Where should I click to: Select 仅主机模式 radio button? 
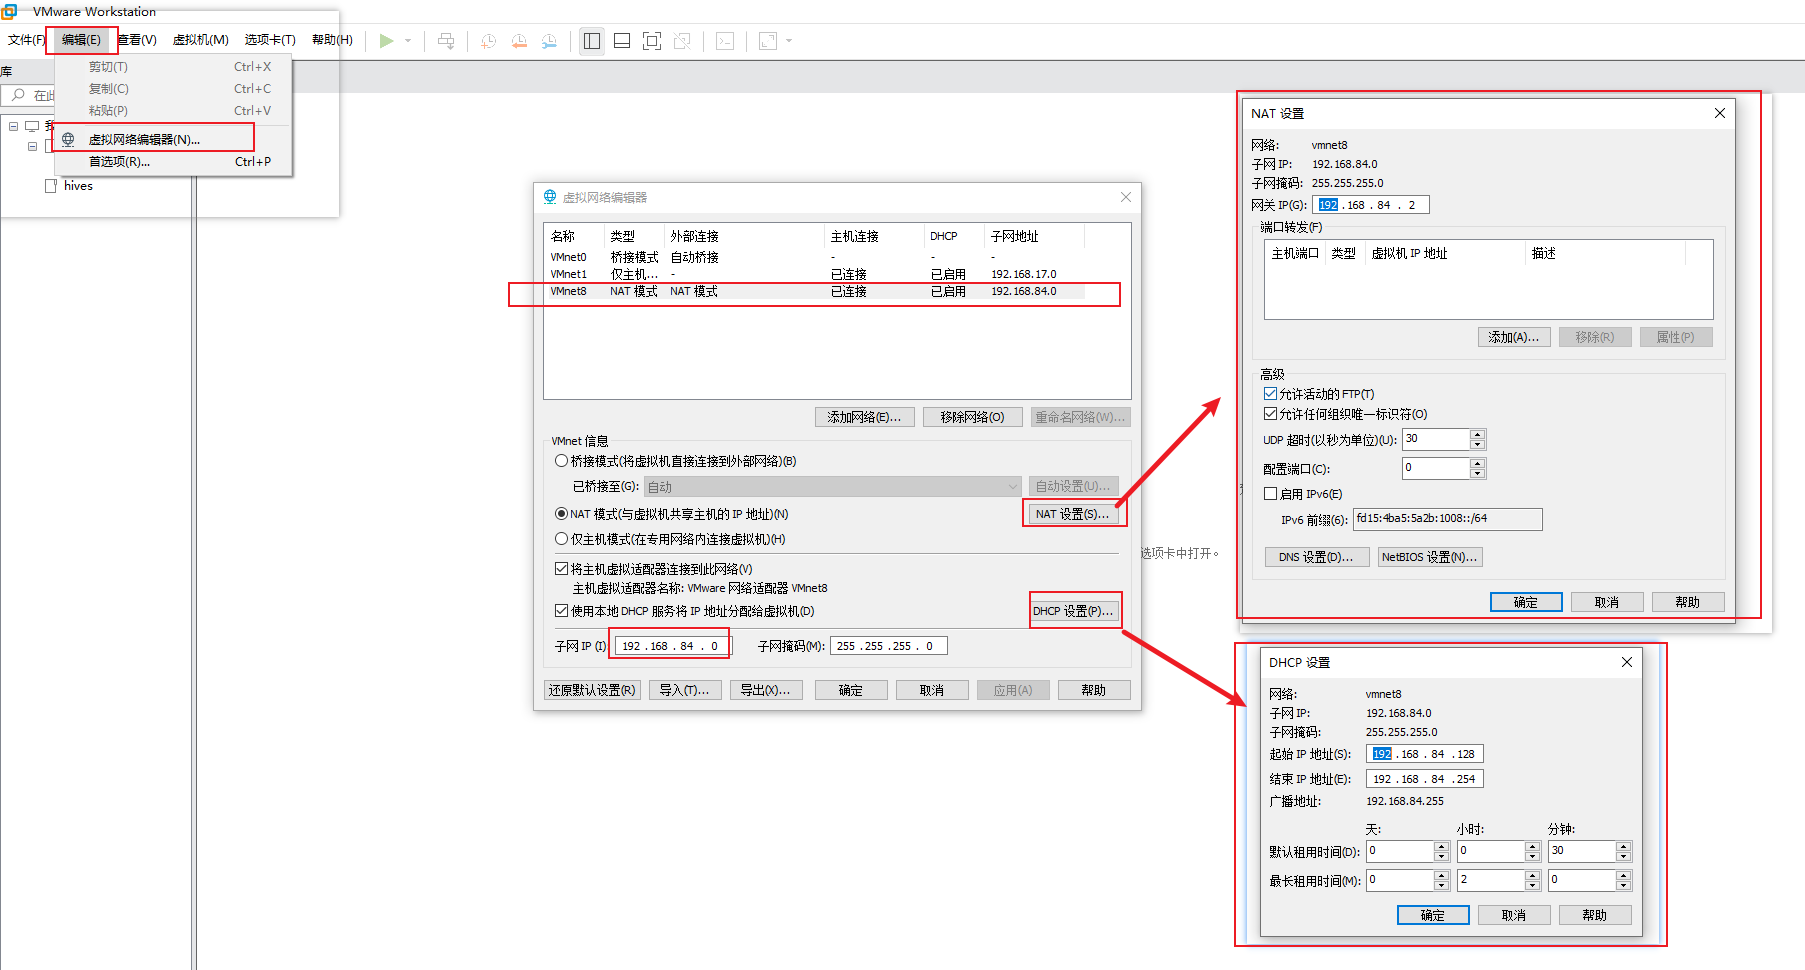tap(561, 539)
